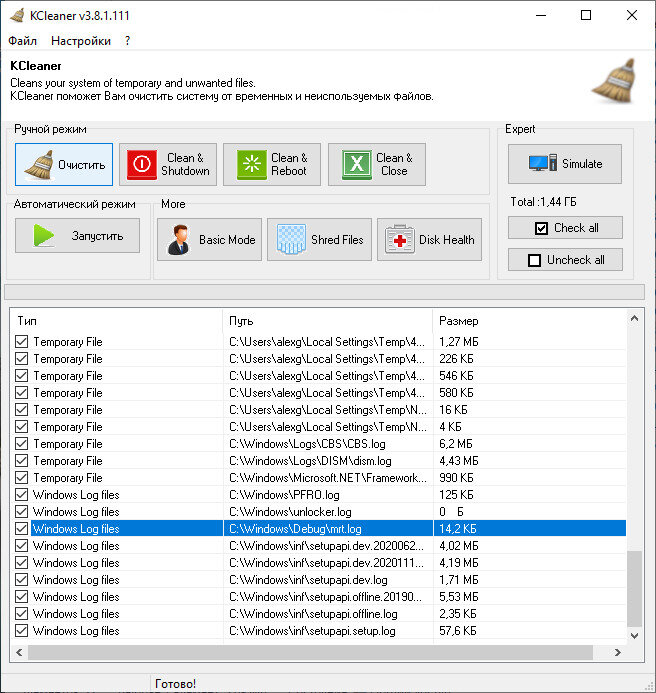Toggle checkbox for PFRO.log row
656x693 pixels.
21,495
